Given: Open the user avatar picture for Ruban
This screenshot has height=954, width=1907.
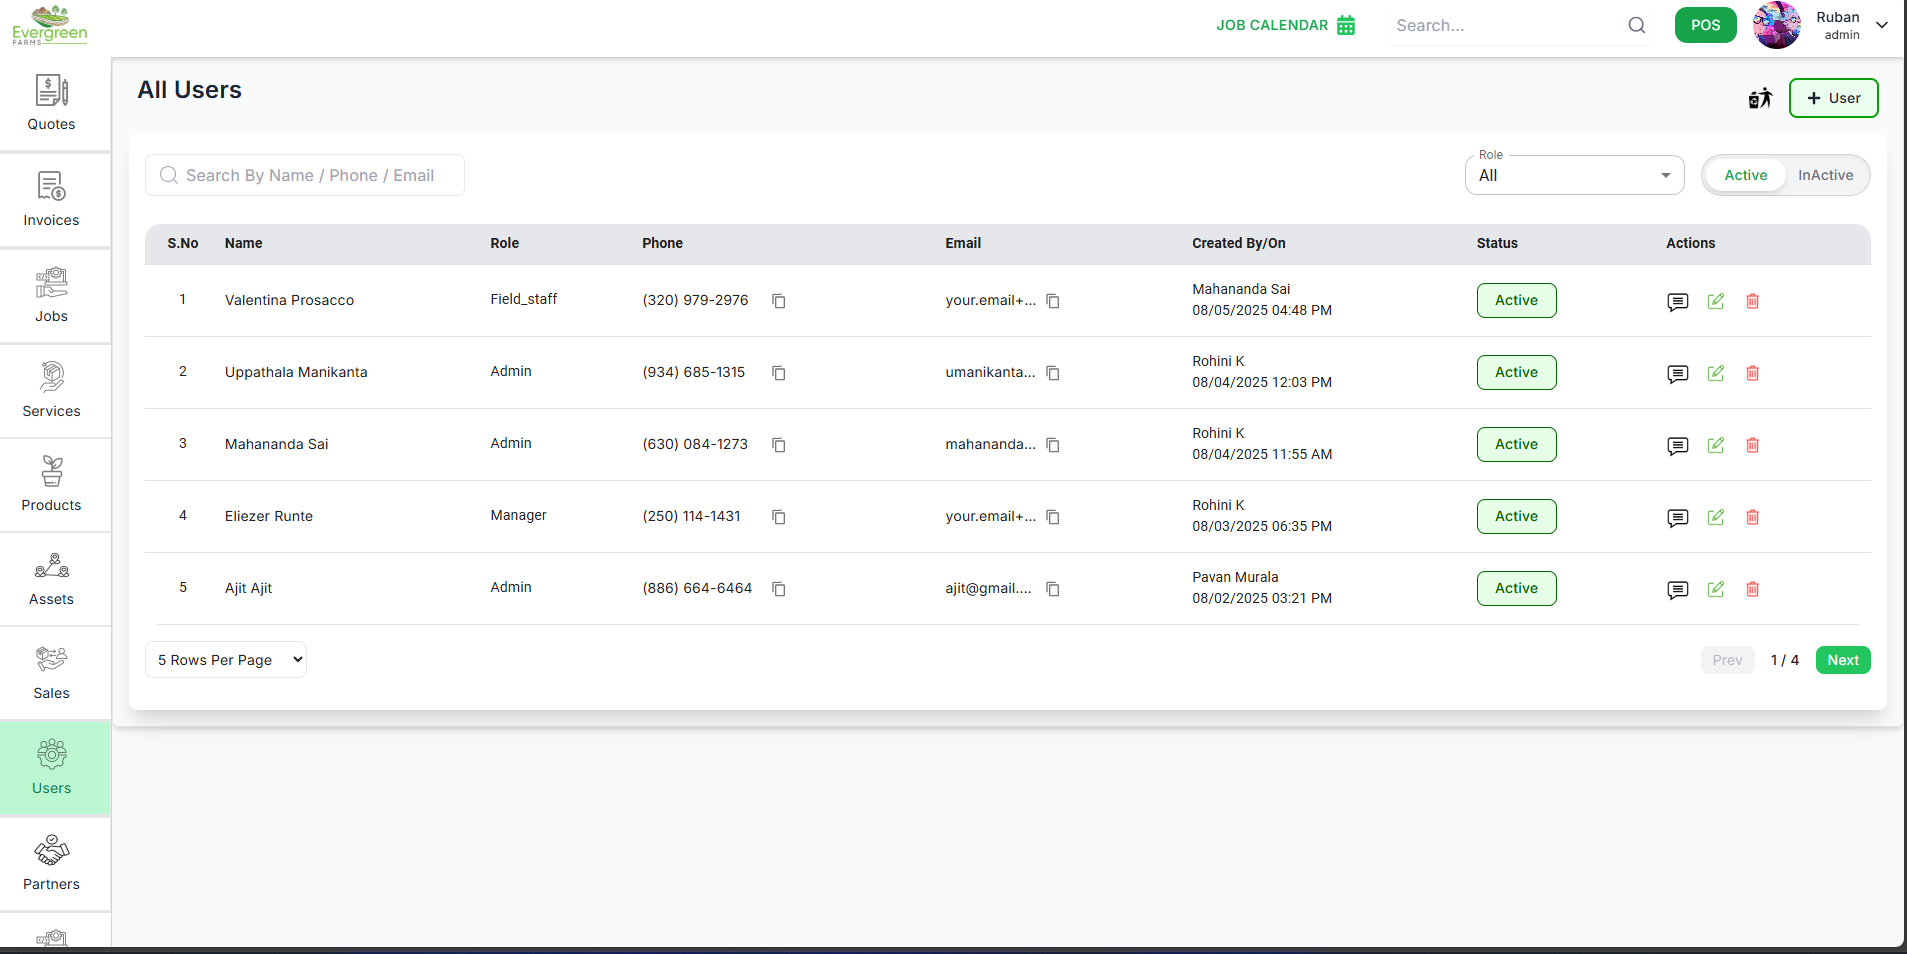Looking at the screenshot, I should click(x=1777, y=25).
